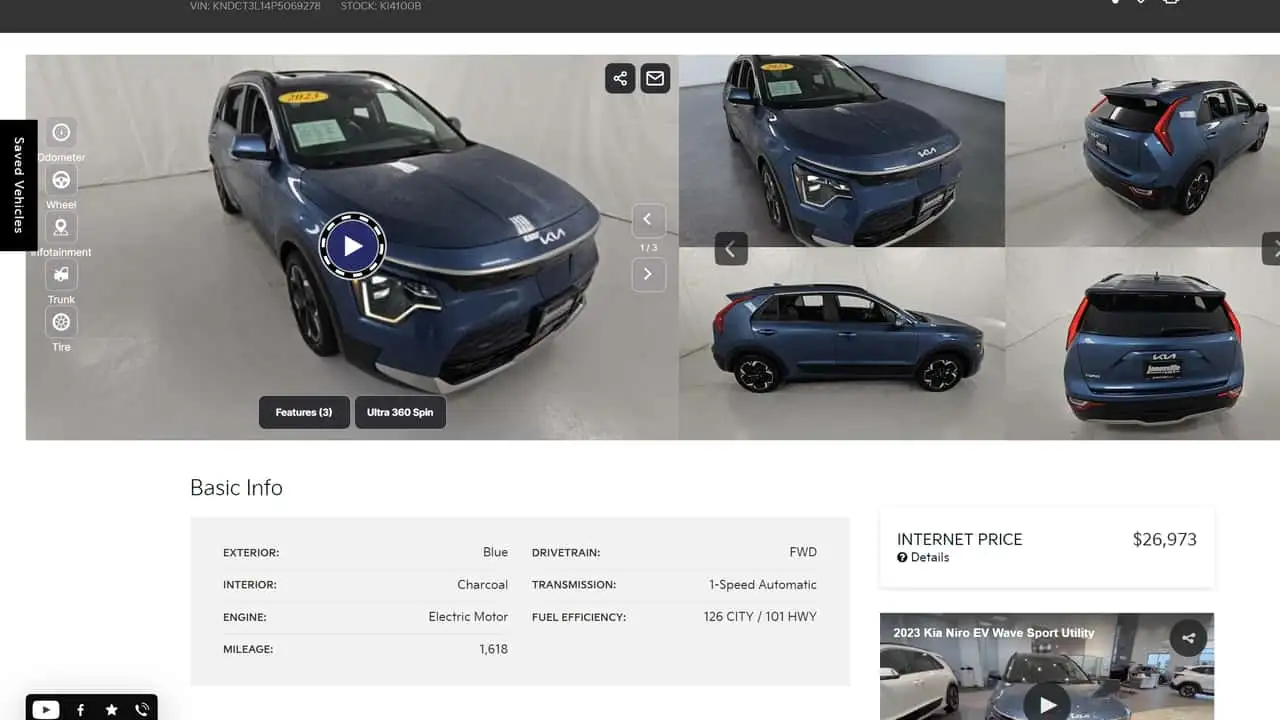Click the engine value Electric Motor
This screenshot has height=720, width=1280.
tap(468, 617)
